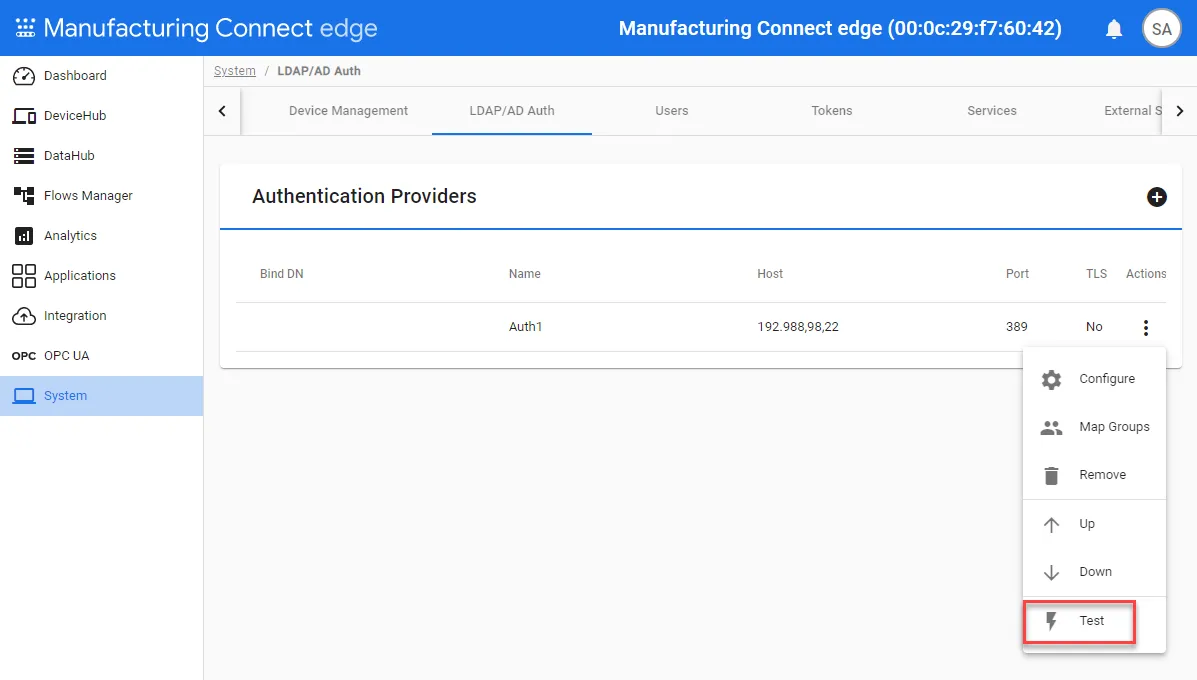
Task: Navigate to DeviceHub in the sidebar
Action: tap(102, 116)
